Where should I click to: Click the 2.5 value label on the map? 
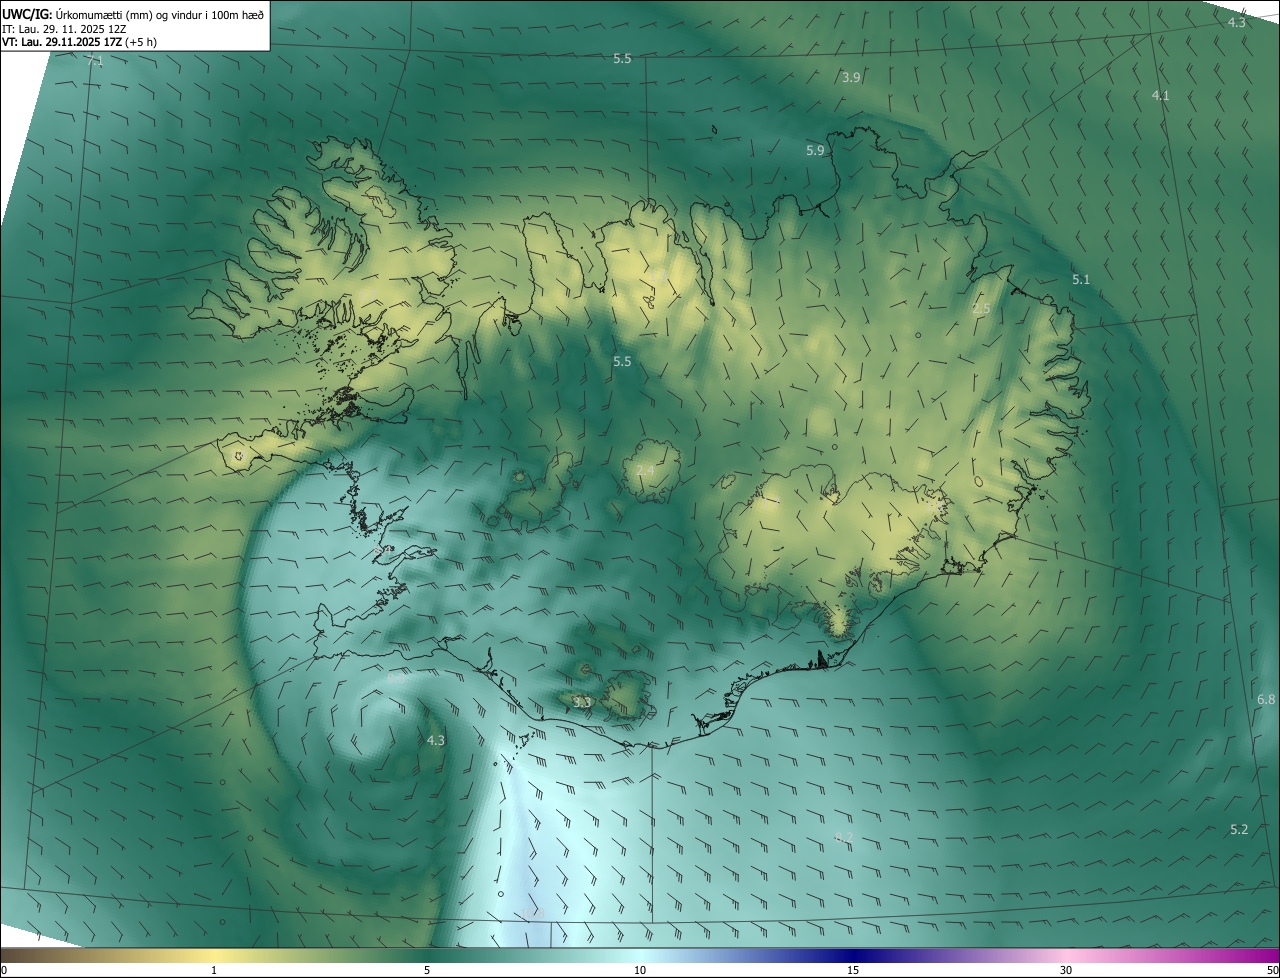pos(981,308)
